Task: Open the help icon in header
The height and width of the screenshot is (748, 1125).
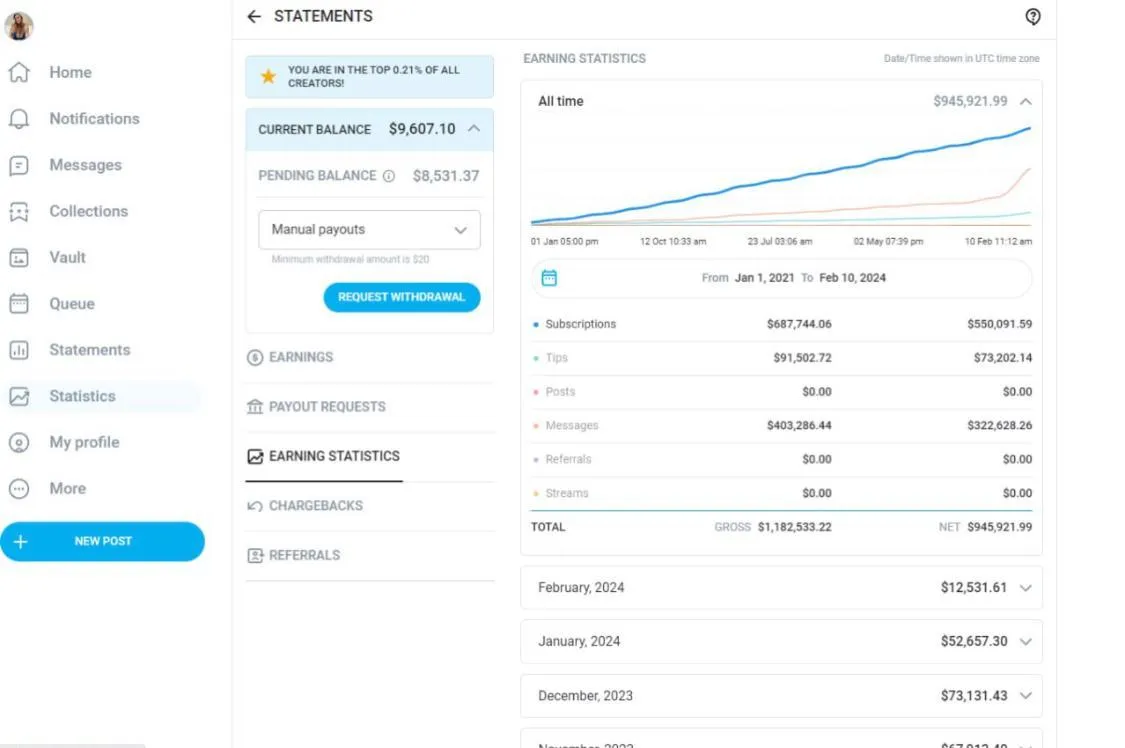Action: (x=1032, y=16)
